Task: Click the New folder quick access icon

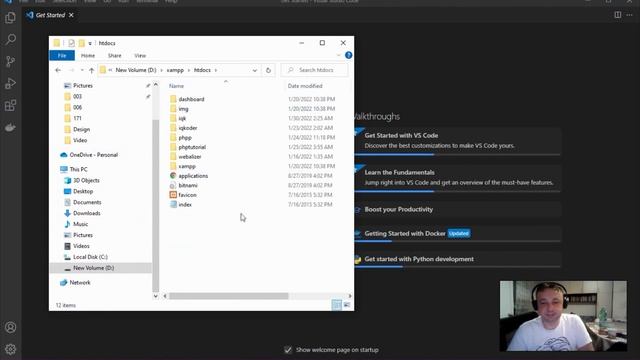Action: pos(82,43)
